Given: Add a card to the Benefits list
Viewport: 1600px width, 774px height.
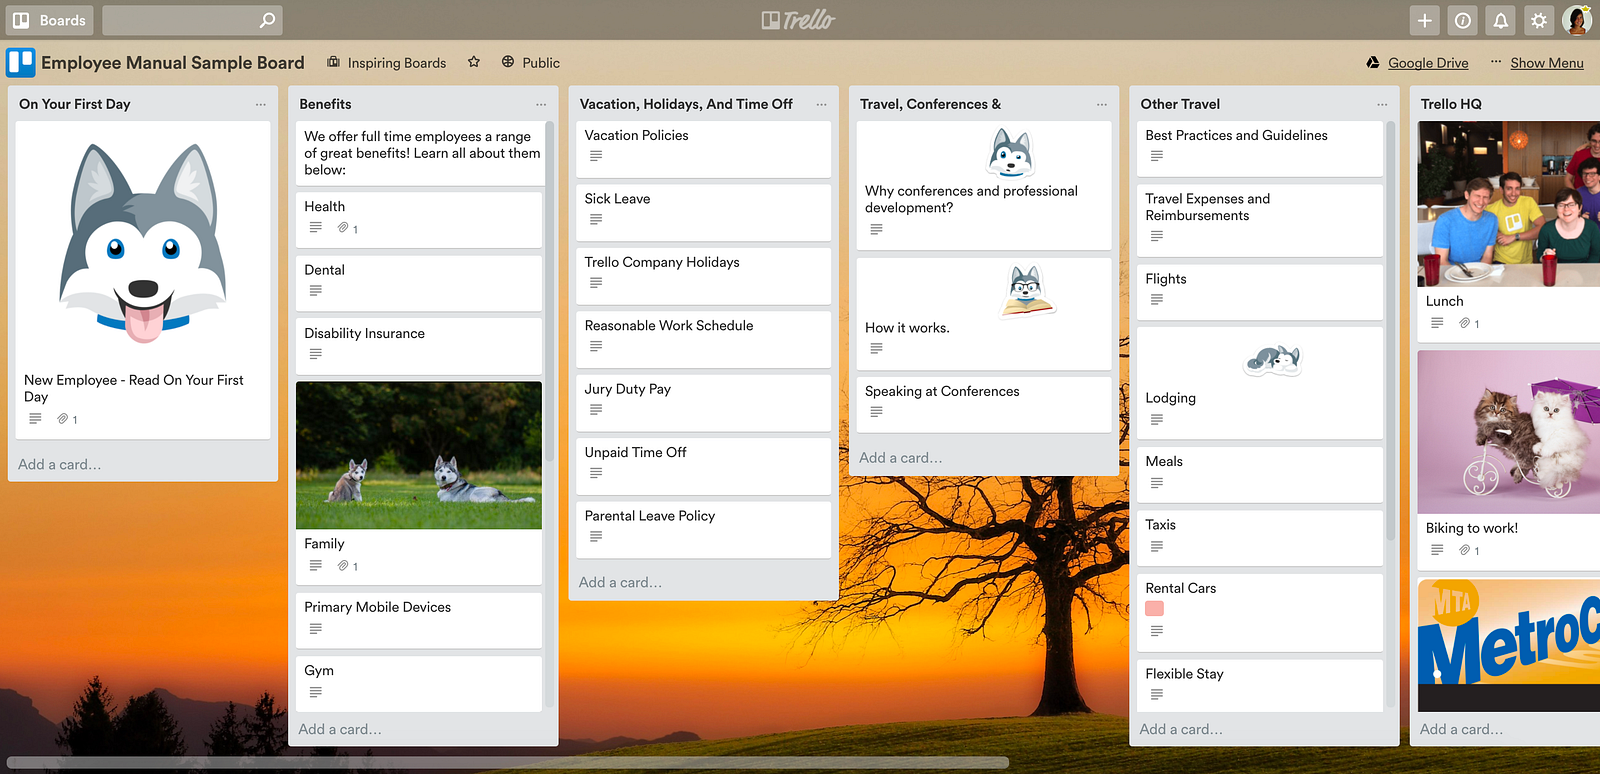Looking at the screenshot, I should (x=340, y=730).
